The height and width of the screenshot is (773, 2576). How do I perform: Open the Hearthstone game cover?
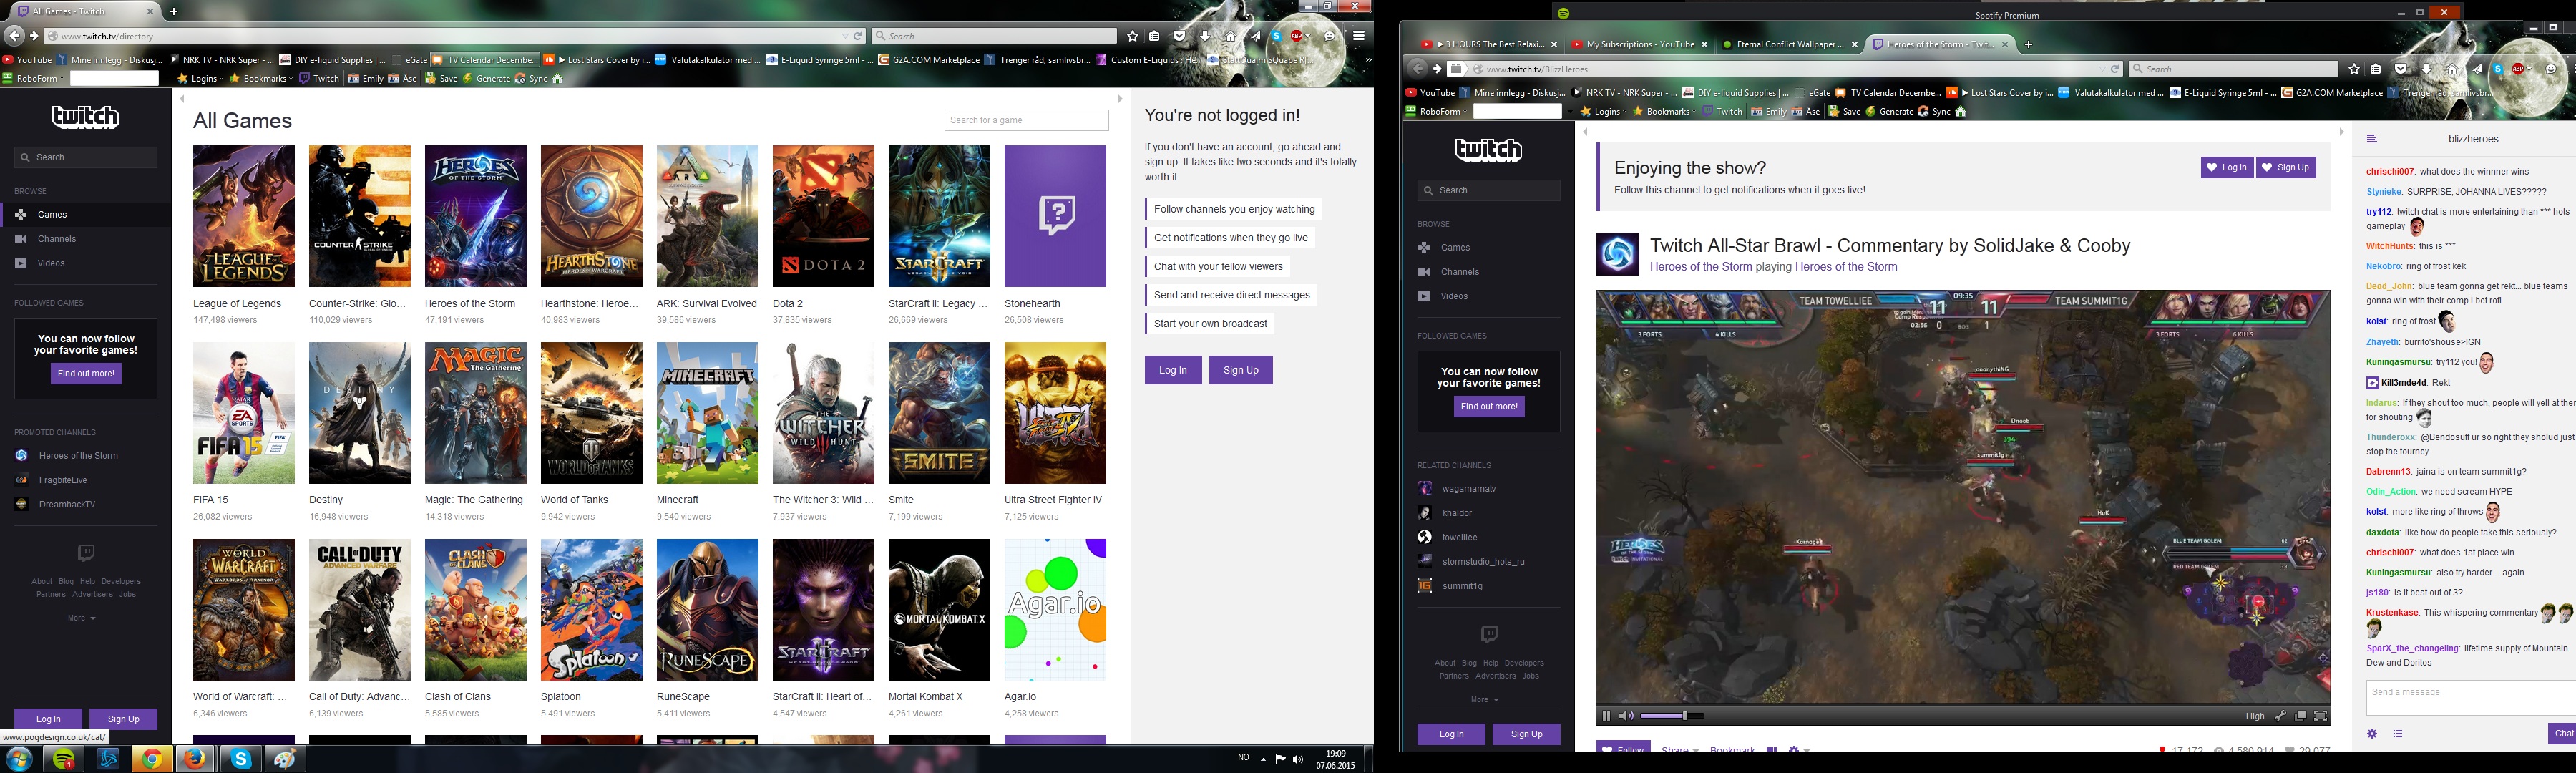click(592, 216)
